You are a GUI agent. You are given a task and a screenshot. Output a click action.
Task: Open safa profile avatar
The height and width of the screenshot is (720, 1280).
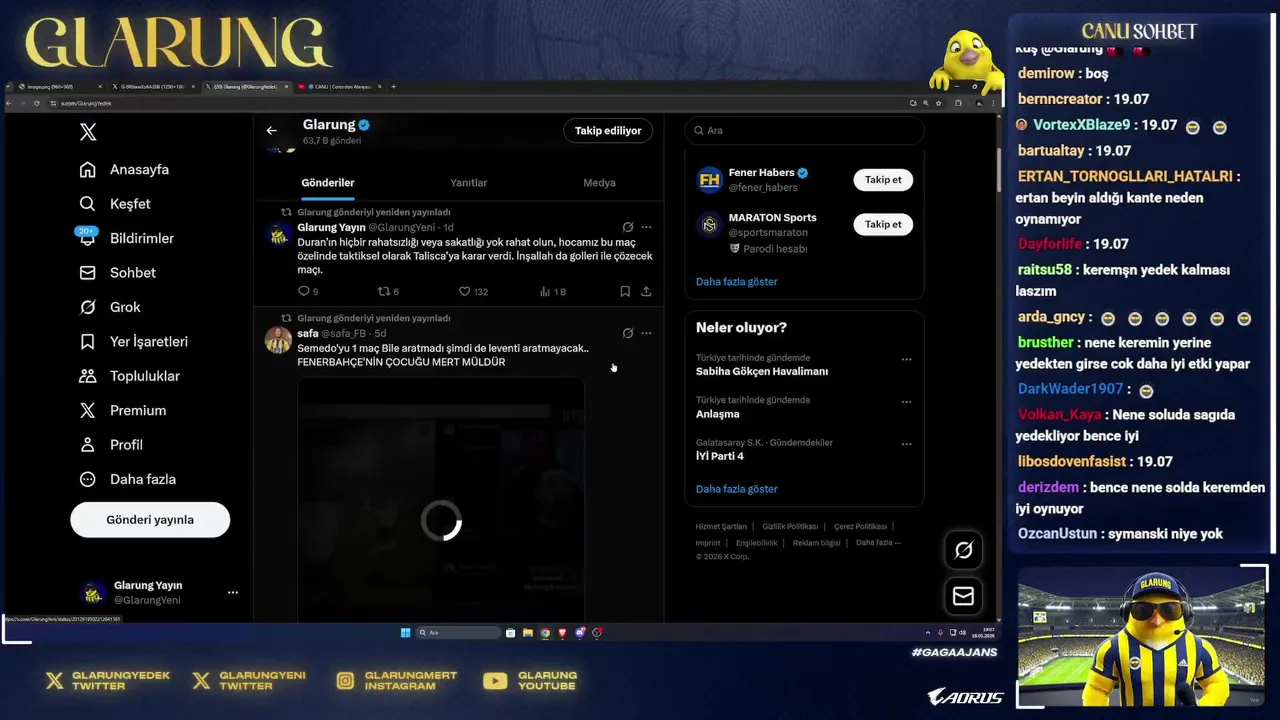click(278, 340)
